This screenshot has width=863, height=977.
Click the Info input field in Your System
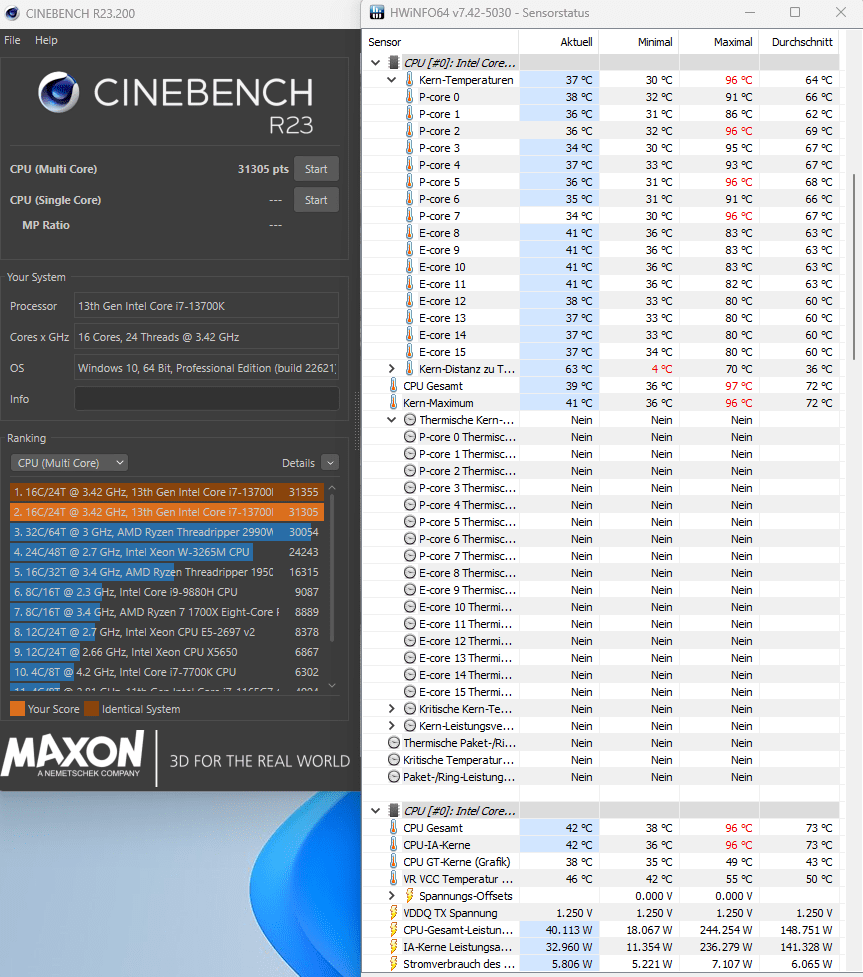(206, 399)
